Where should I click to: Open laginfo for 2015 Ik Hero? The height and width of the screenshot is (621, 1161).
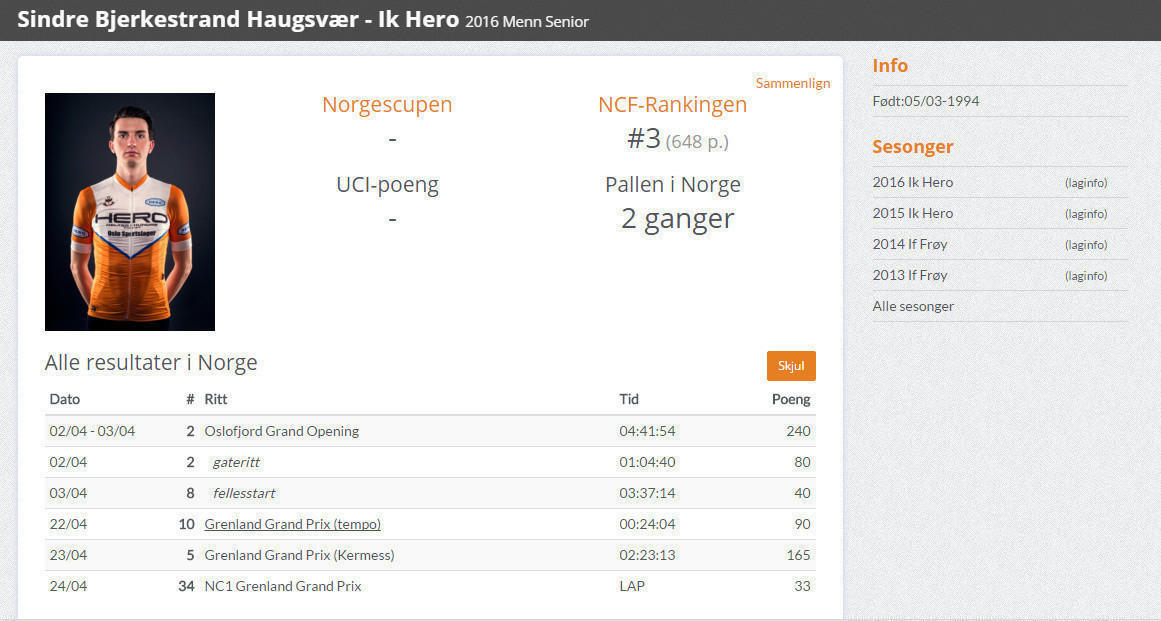click(x=1085, y=214)
